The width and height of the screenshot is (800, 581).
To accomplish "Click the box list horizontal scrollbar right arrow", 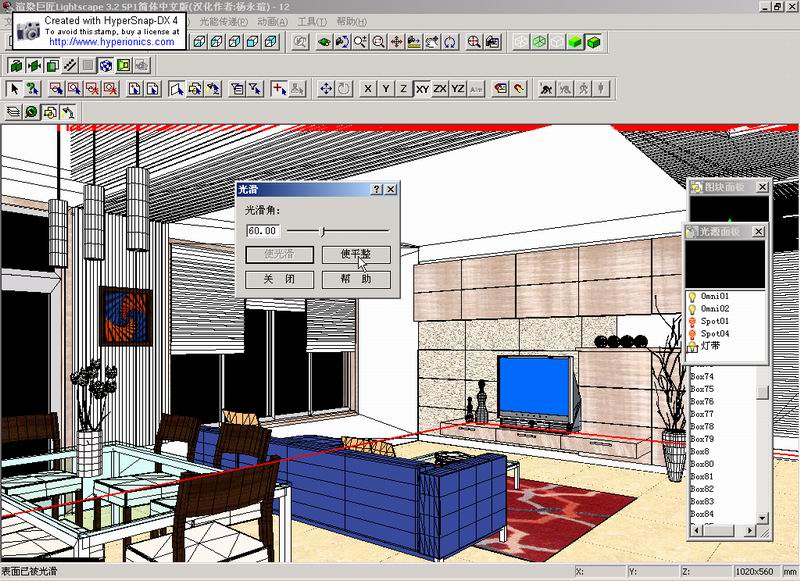I will [749, 531].
